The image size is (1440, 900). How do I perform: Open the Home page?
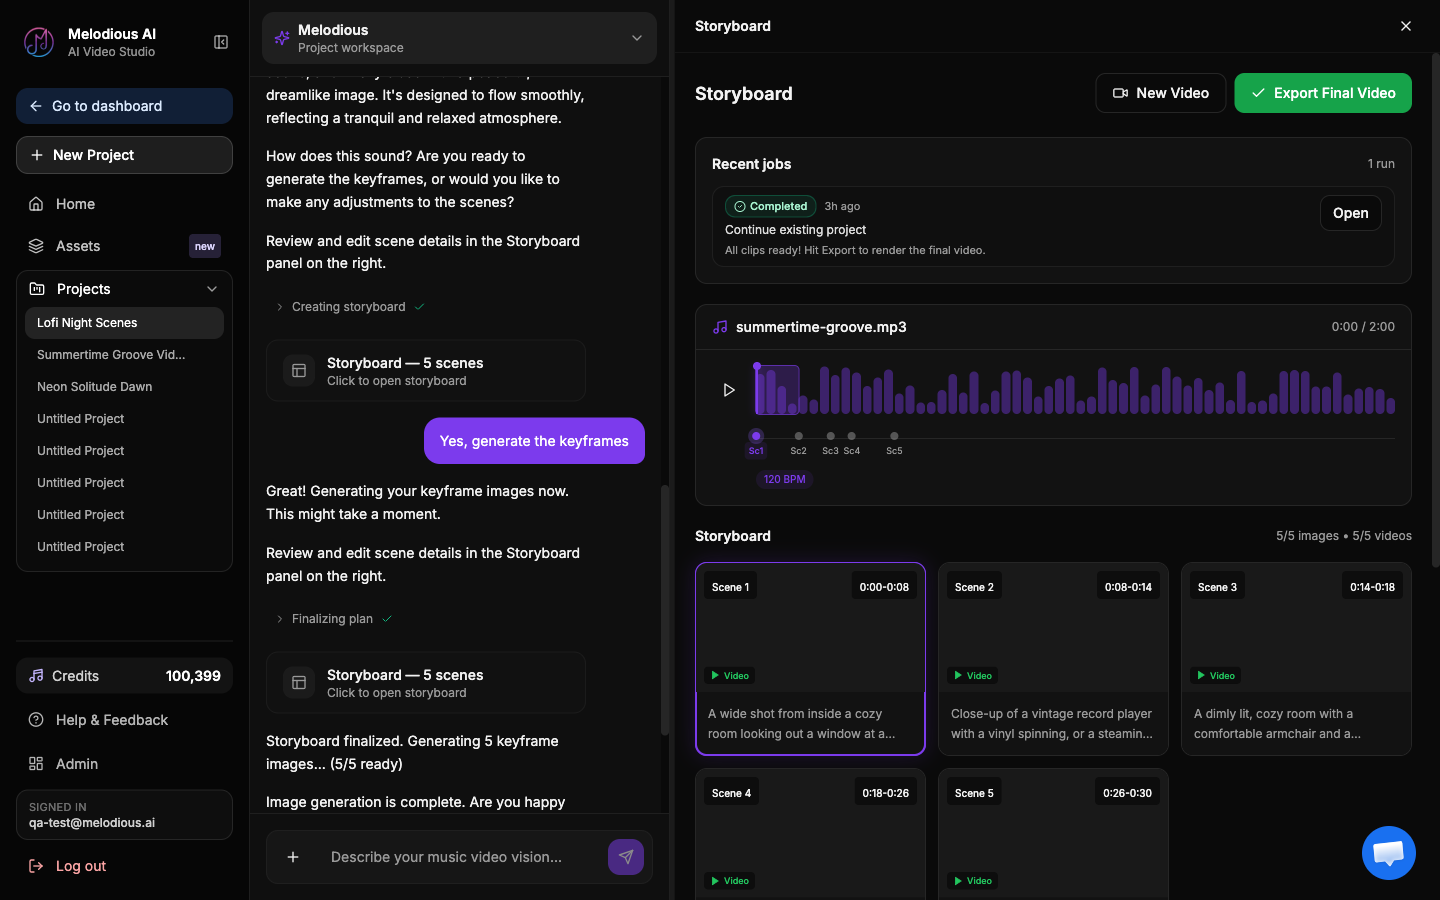click(x=124, y=204)
